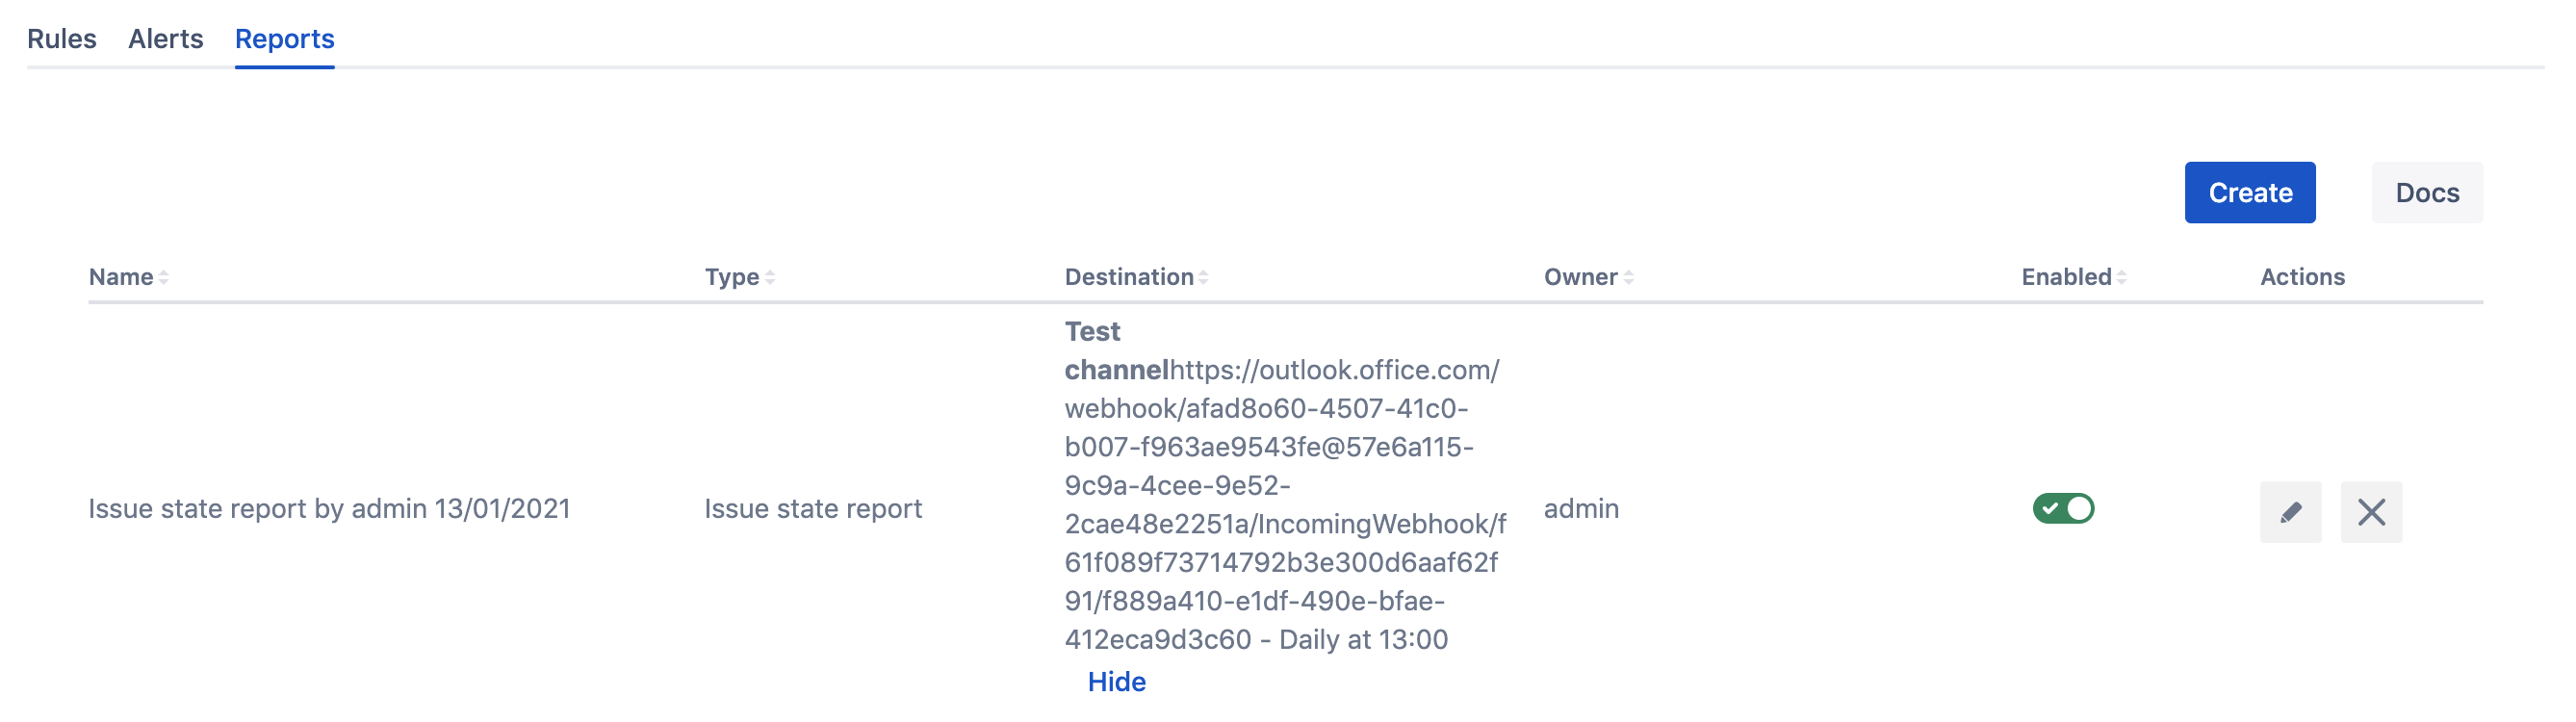The image size is (2576, 722).
Task: Click the admin owner cell
Action: click(x=1580, y=509)
